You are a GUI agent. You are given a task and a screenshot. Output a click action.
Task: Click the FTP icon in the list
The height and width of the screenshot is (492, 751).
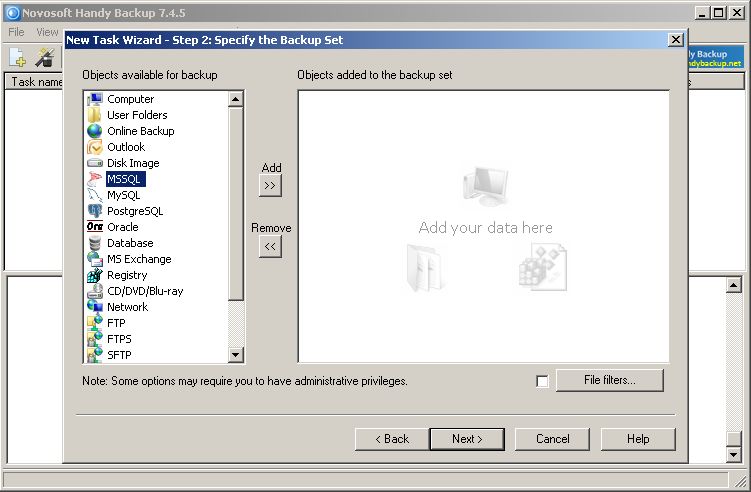point(95,323)
